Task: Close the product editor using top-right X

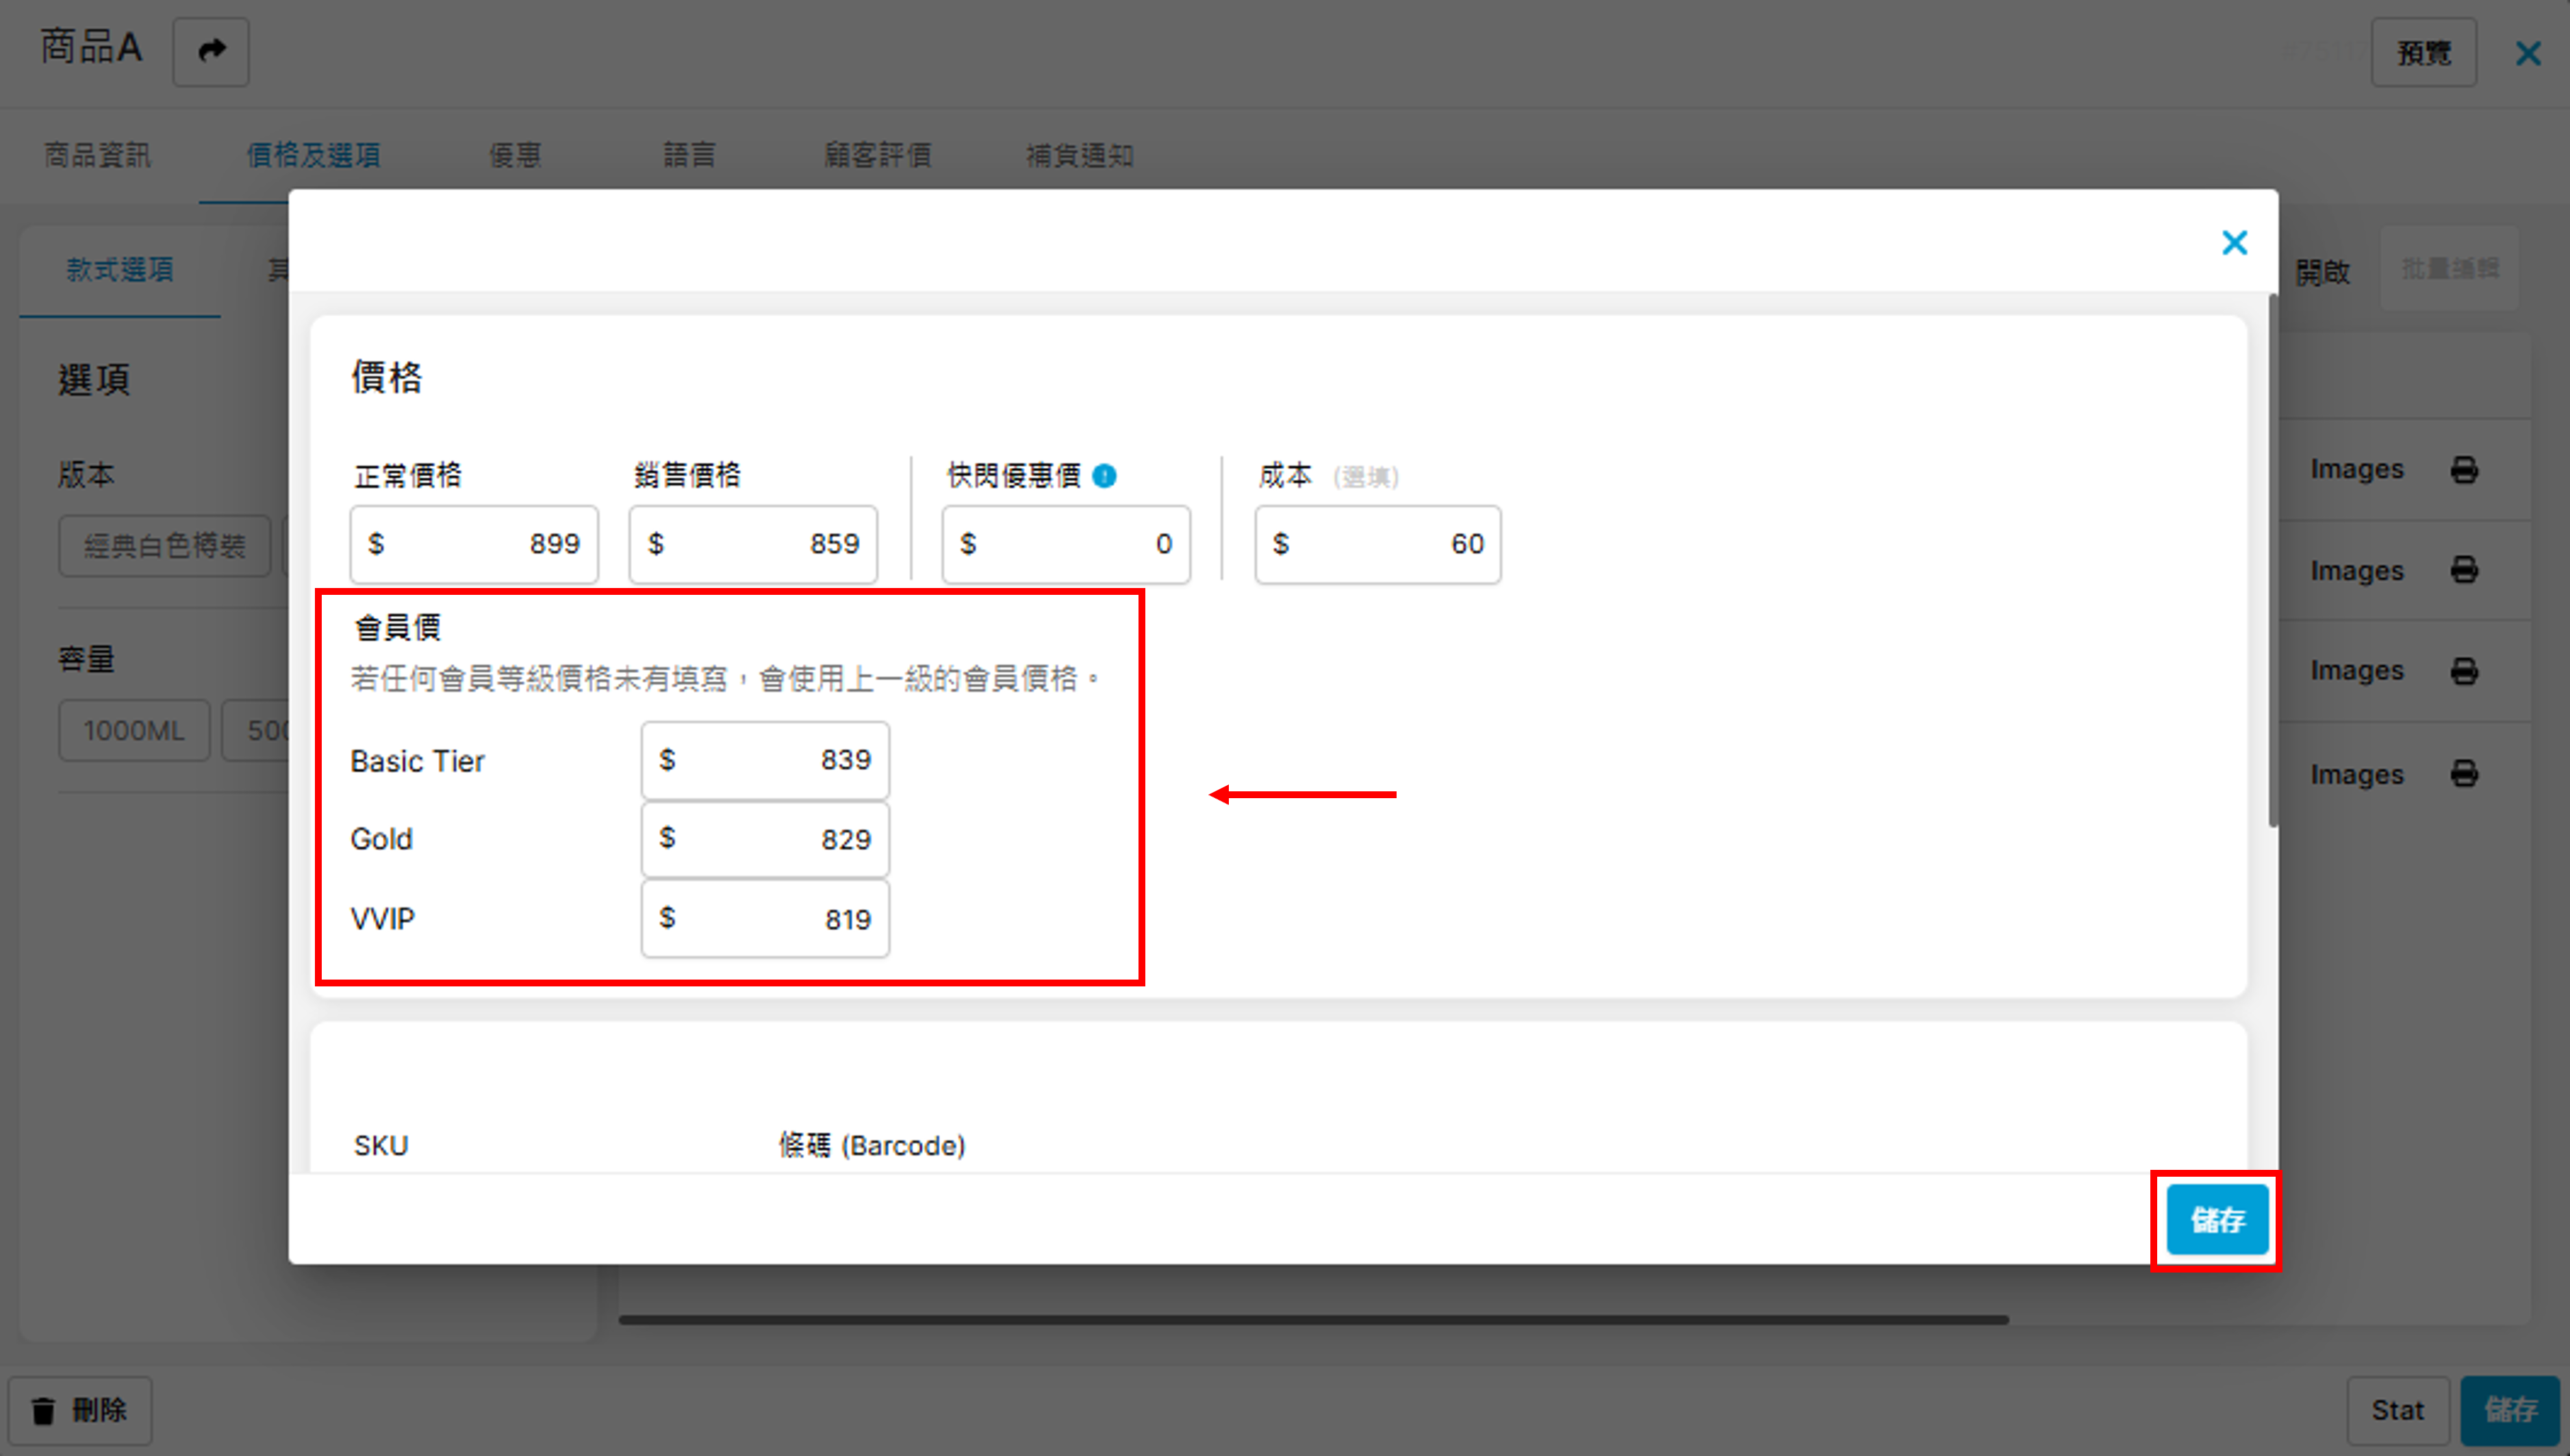Action: point(2527,54)
